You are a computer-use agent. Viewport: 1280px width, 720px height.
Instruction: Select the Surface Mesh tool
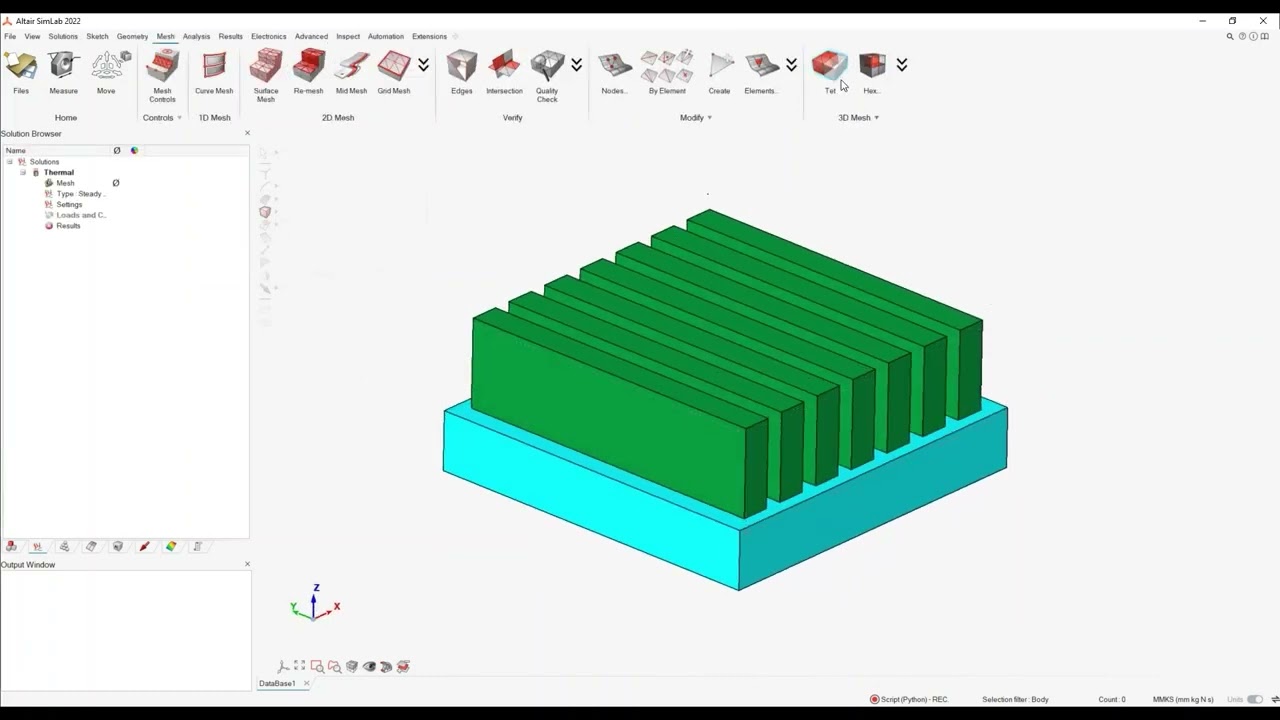[x=266, y=76]
